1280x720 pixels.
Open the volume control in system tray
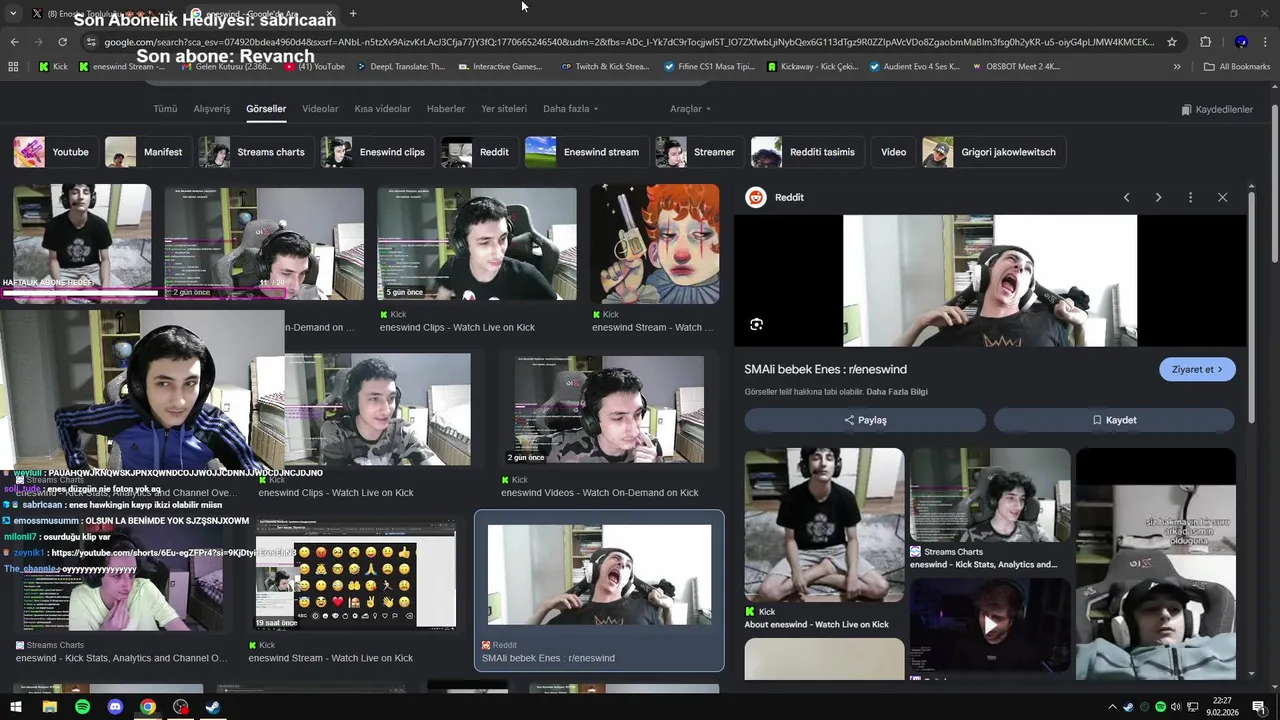(1175, 707)
